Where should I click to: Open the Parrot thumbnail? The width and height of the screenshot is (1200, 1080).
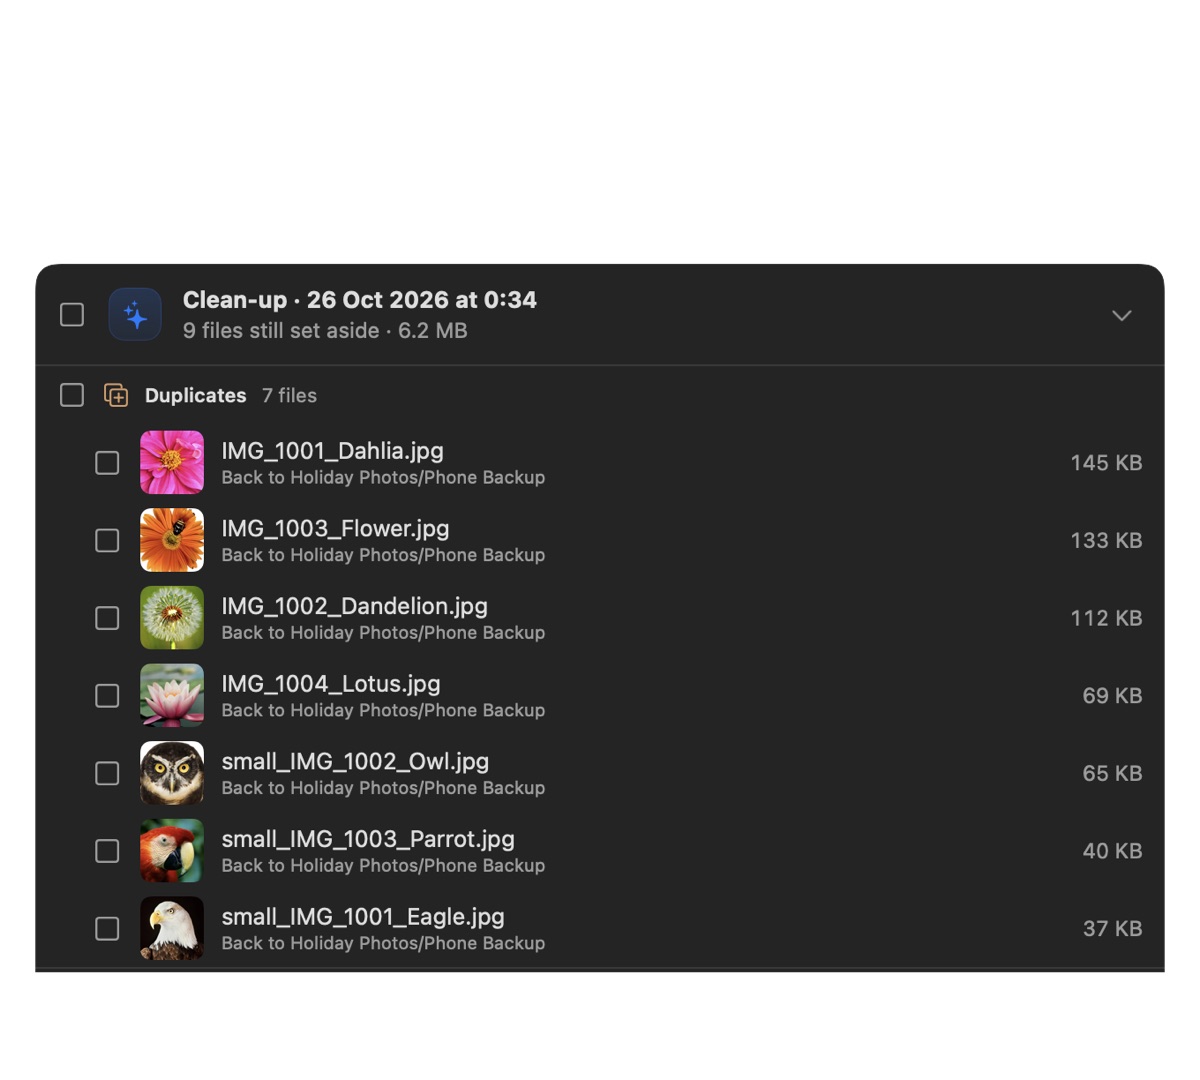[172, 851]
